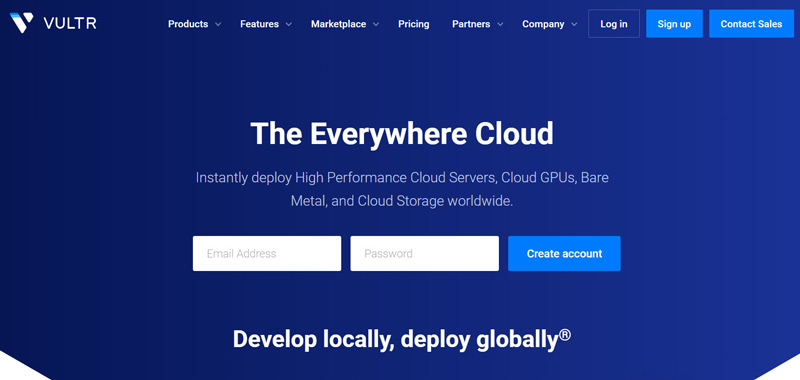
Task: Open the Partners menu
Action: click(x=471, y=24)
